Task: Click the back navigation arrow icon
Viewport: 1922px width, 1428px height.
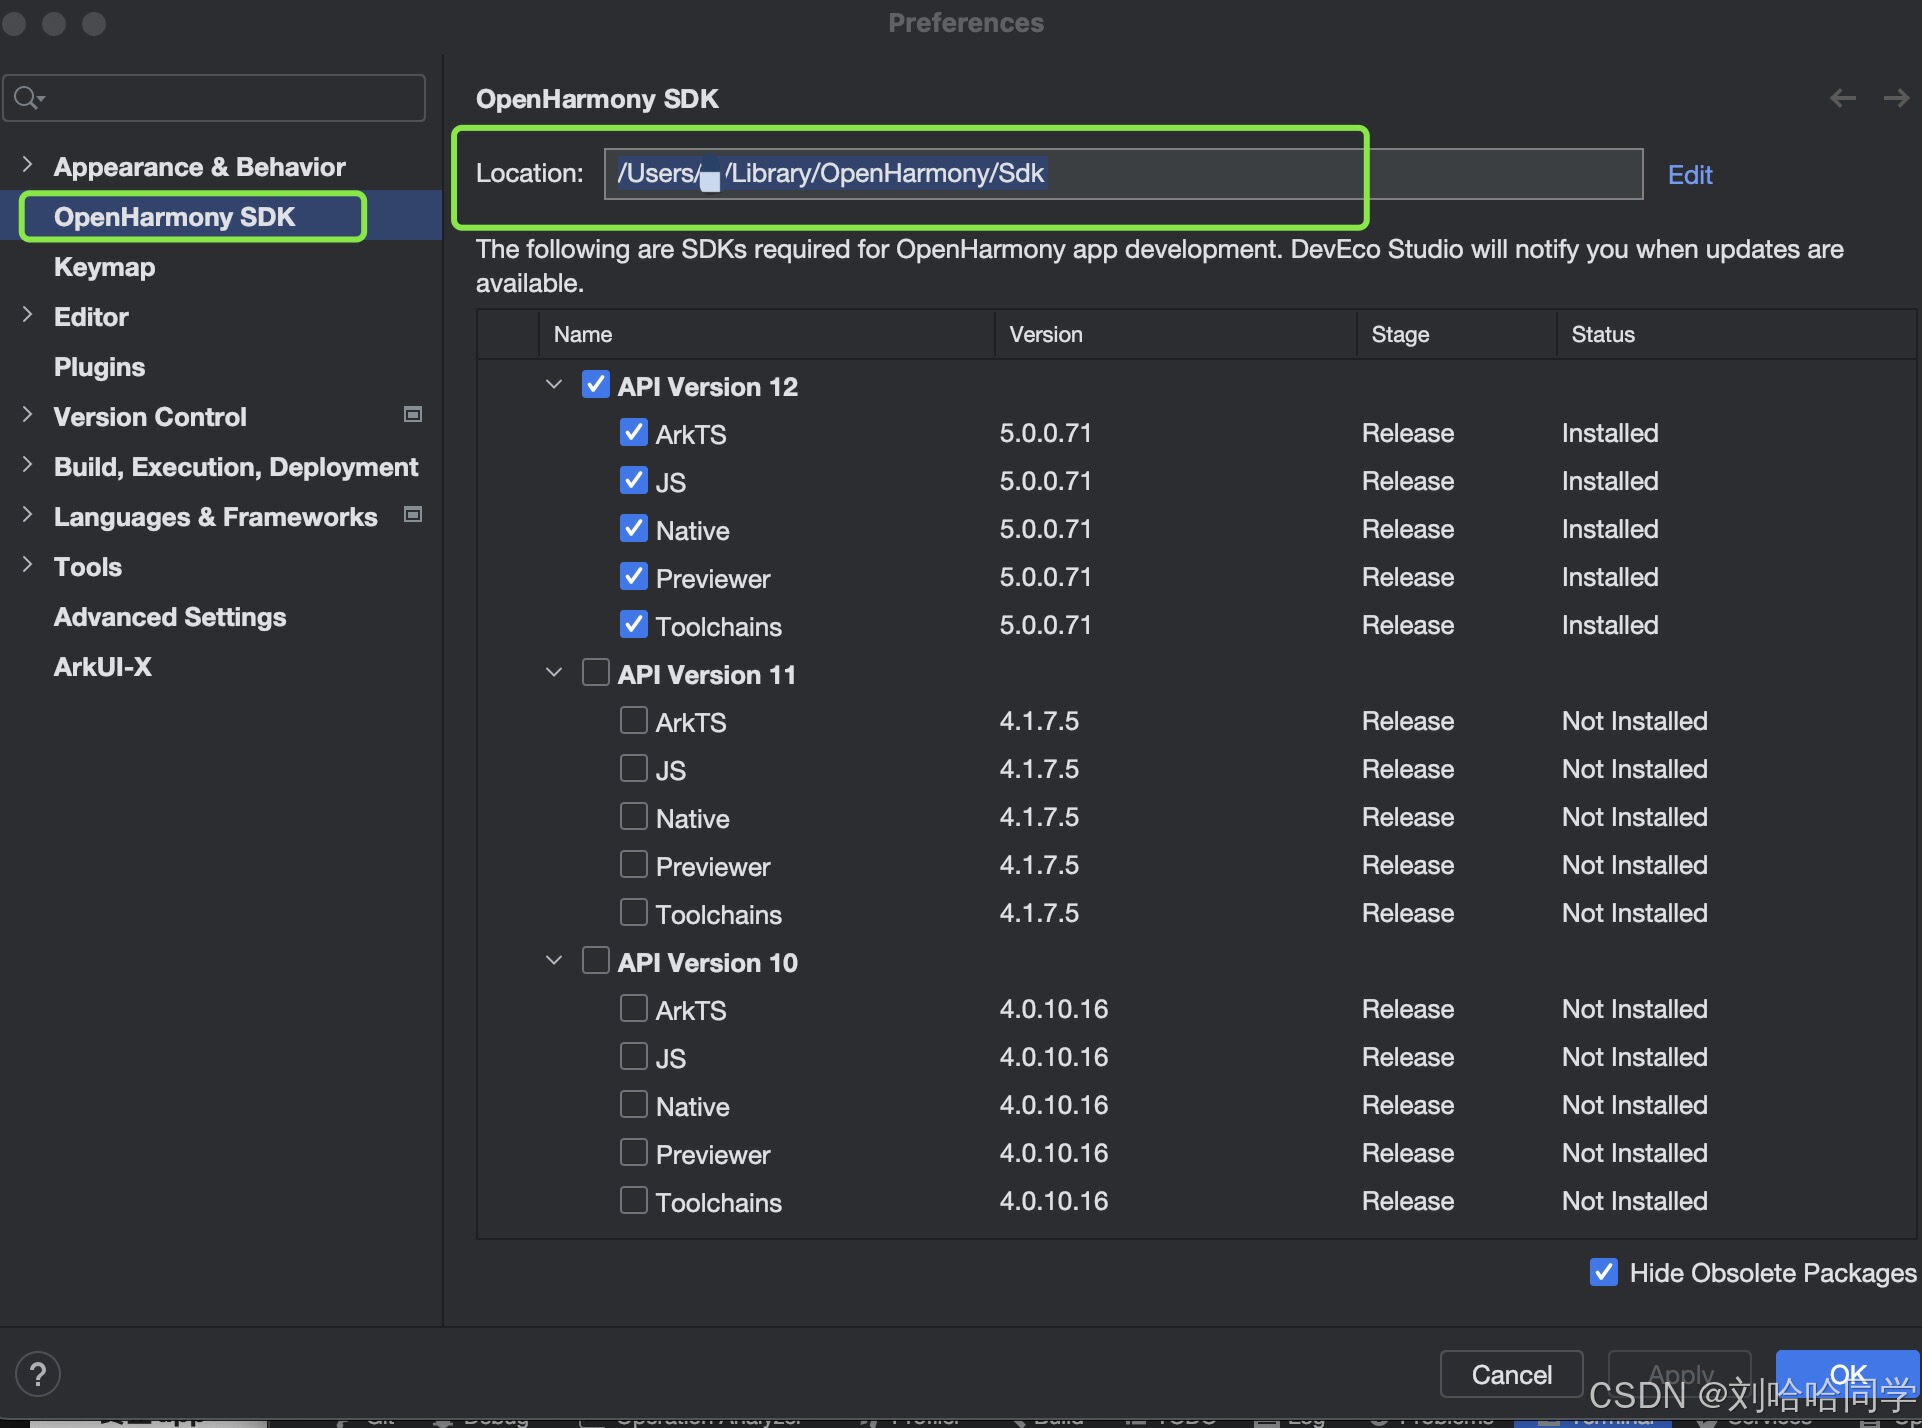Action: click(1842, 98)
